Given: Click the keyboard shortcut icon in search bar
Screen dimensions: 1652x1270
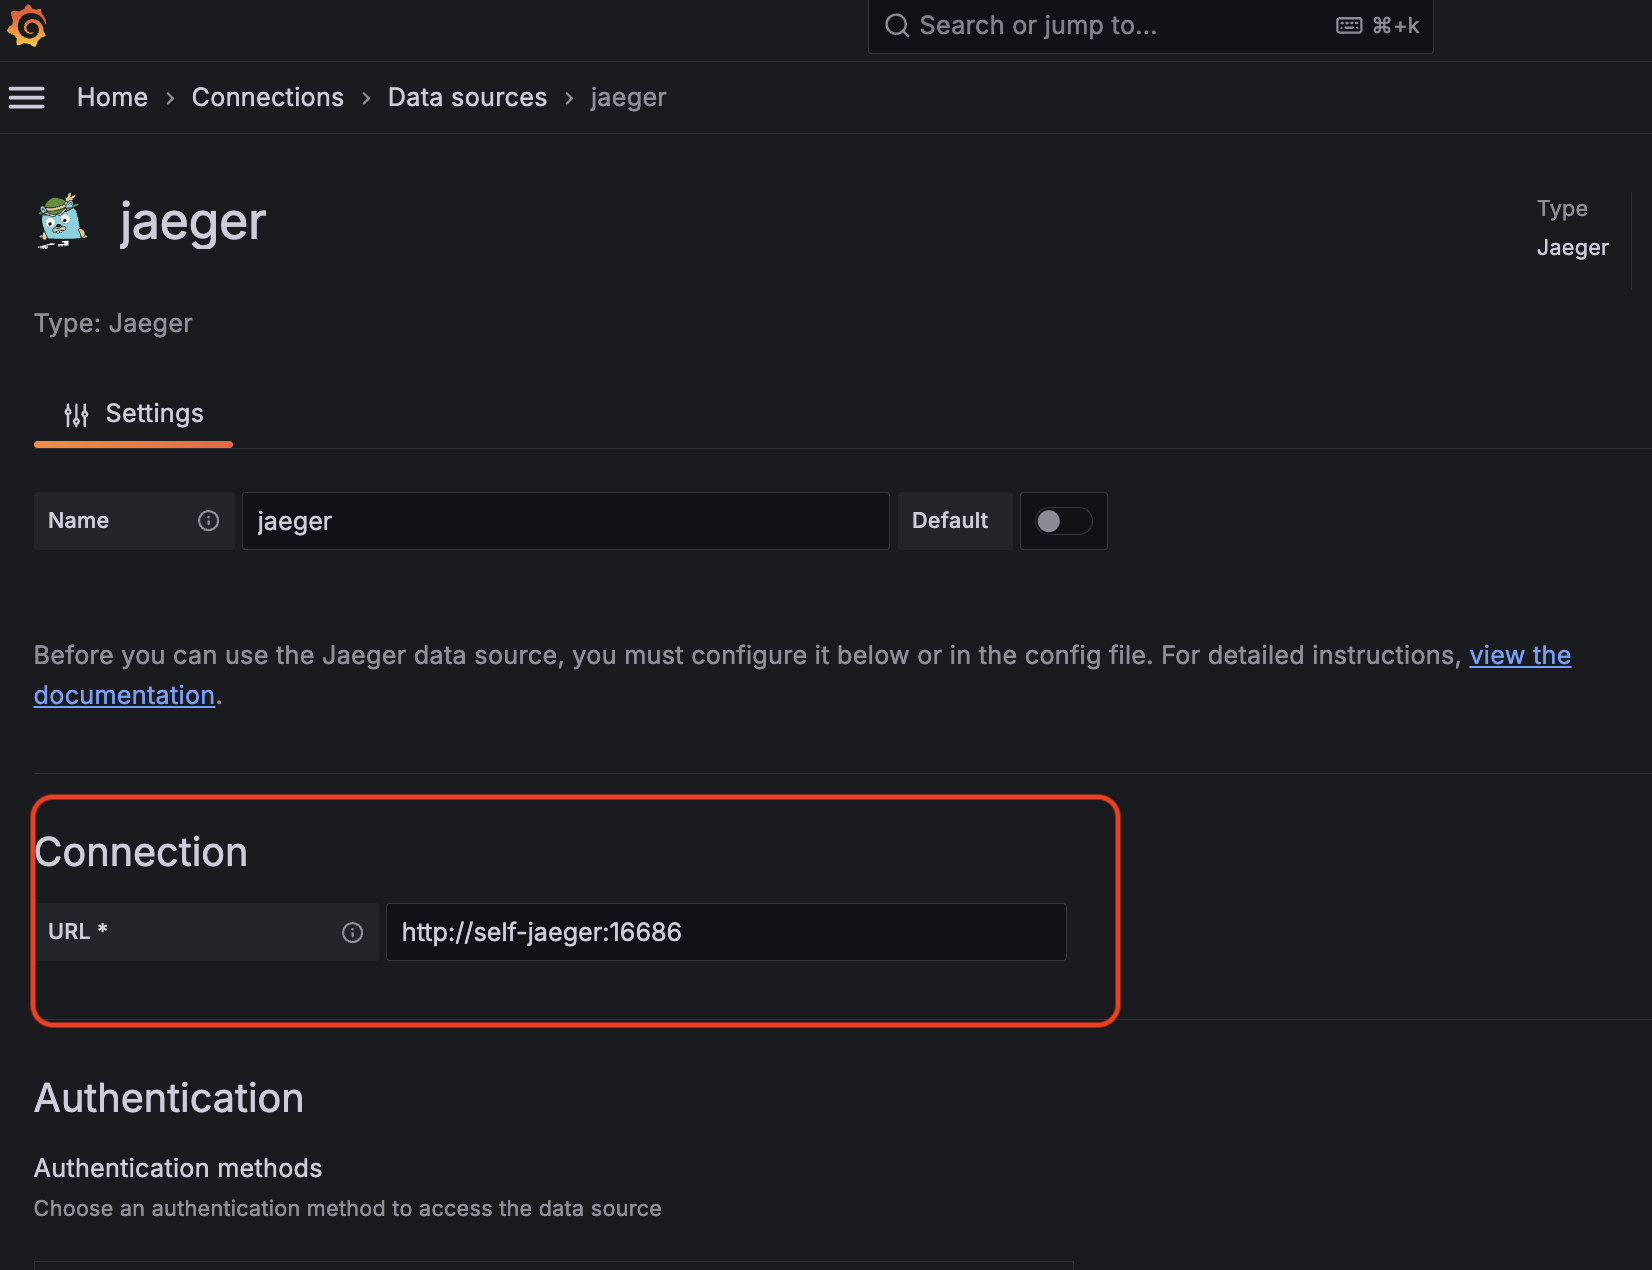Looking at the screenshot, I should pos(1349,25).
